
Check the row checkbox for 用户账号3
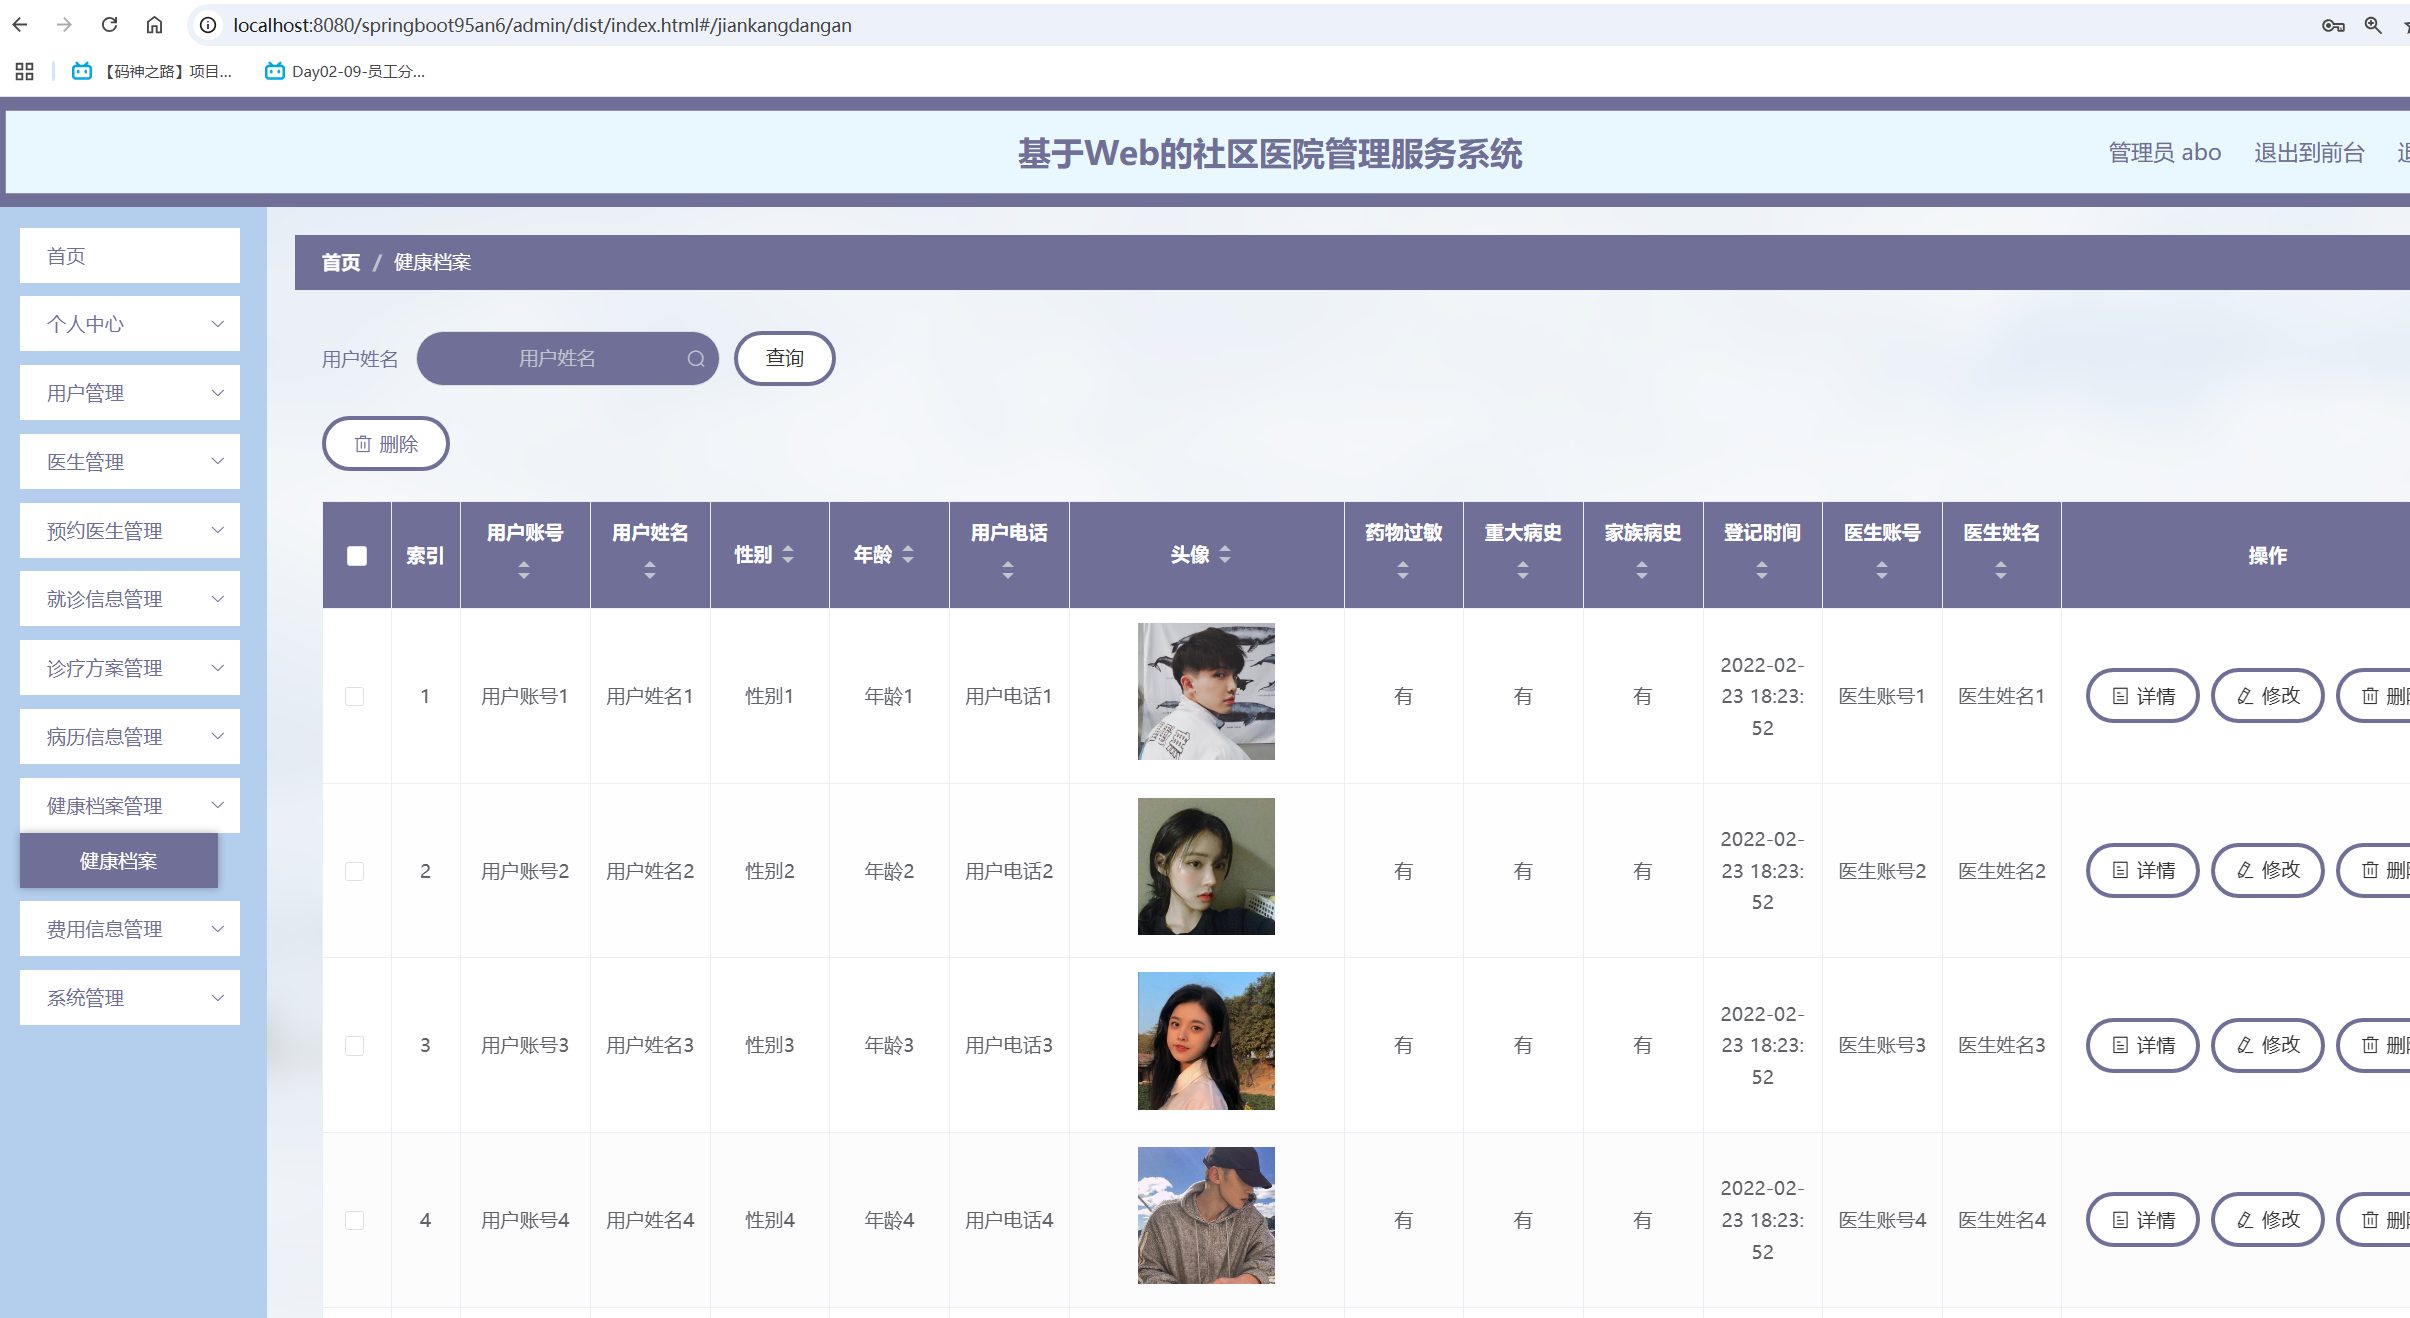coord(355,1045)
